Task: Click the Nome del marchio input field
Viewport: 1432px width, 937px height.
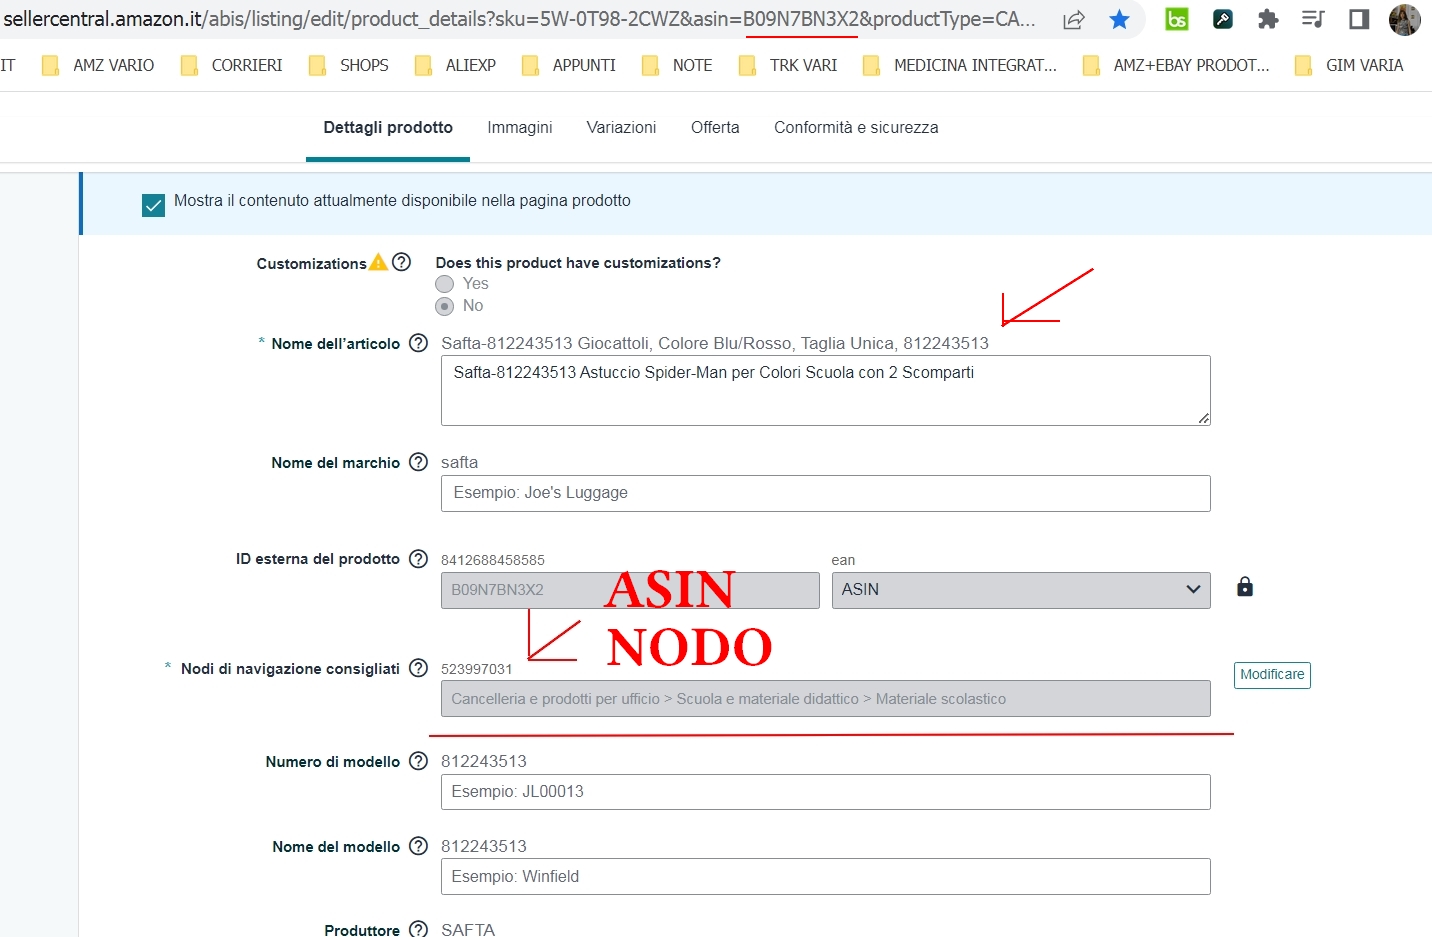Action: [826, 493]
